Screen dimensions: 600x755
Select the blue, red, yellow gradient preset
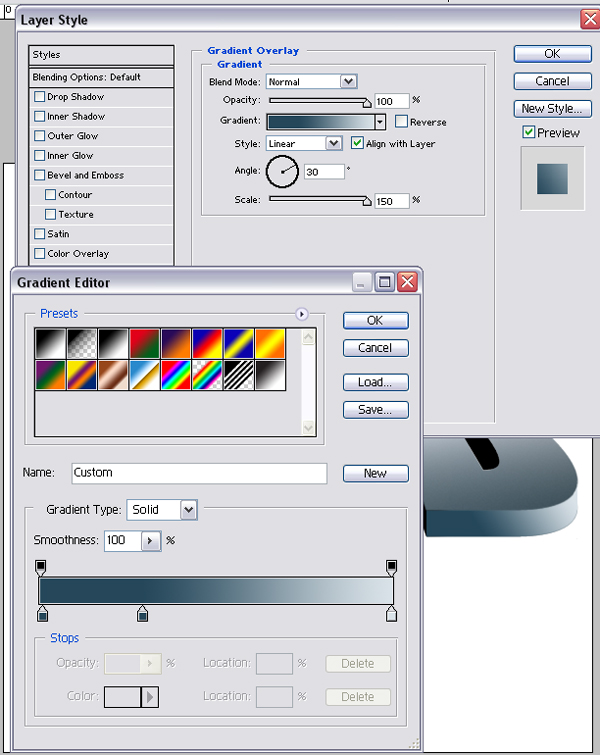coord(207,343)
